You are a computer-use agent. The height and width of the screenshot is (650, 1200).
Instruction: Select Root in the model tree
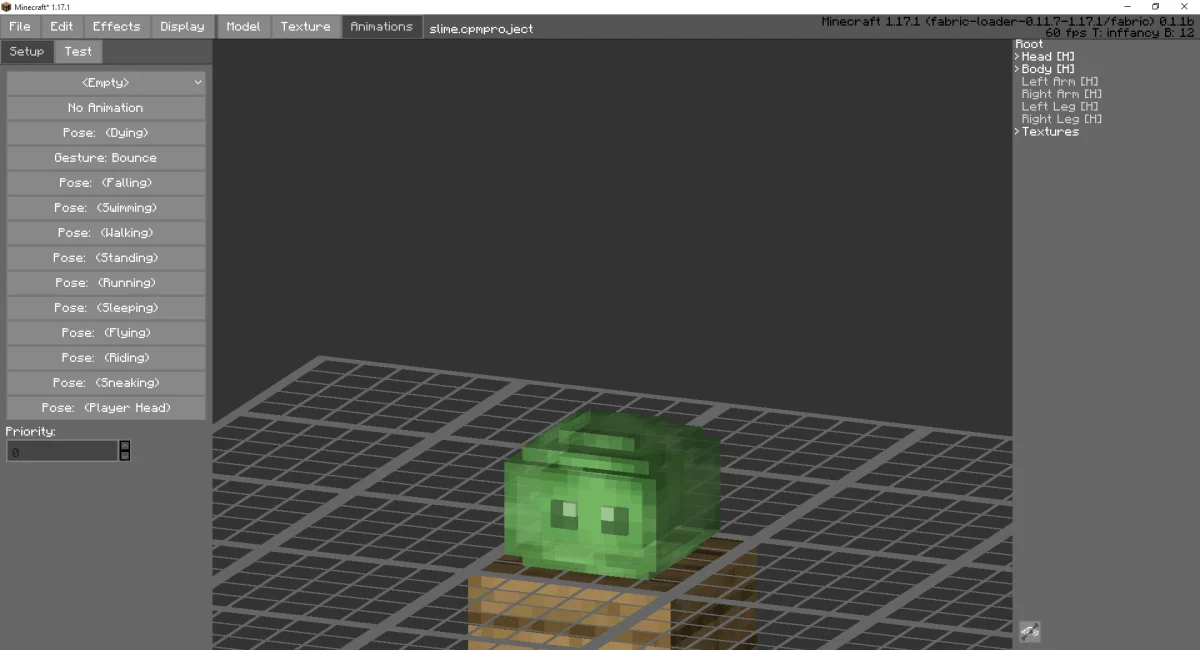[x=1029, y=44]
